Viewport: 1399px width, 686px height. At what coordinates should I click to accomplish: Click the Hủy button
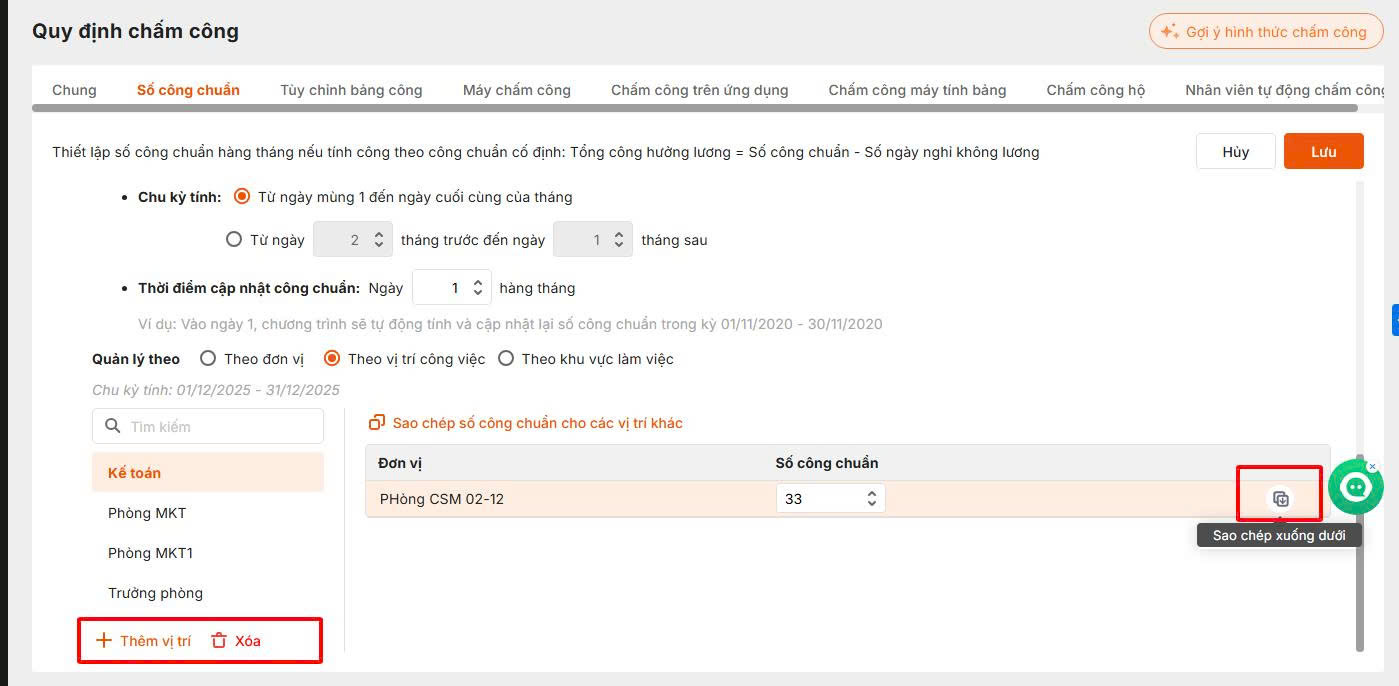(x=1235, y=152)
